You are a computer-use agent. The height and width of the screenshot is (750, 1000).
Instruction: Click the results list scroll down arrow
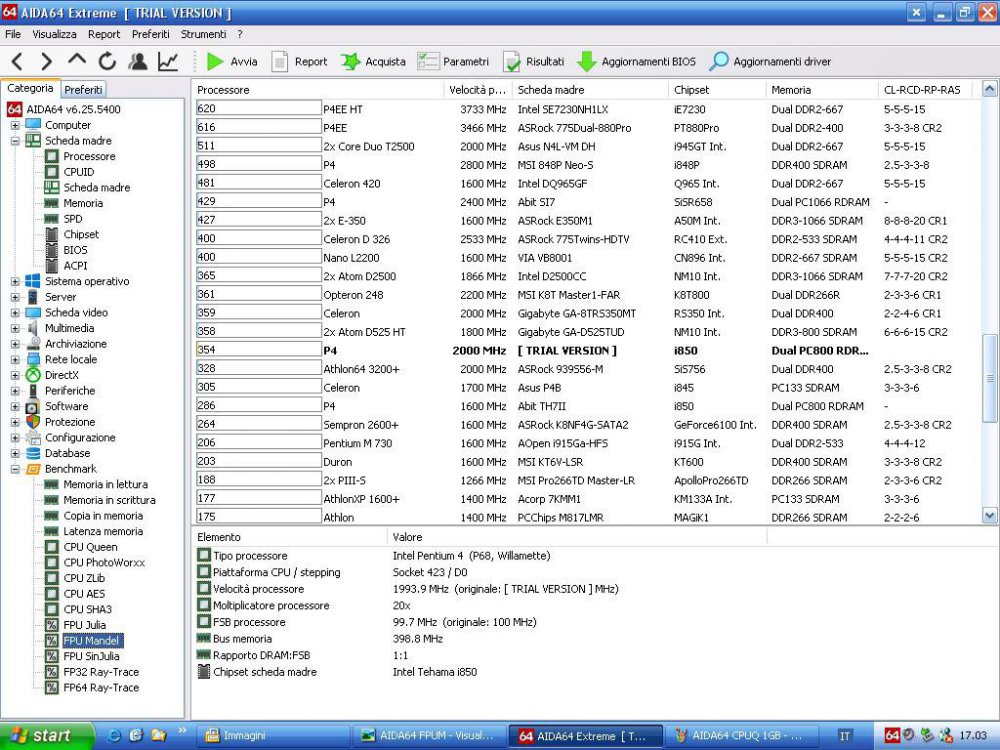point(990,515)
